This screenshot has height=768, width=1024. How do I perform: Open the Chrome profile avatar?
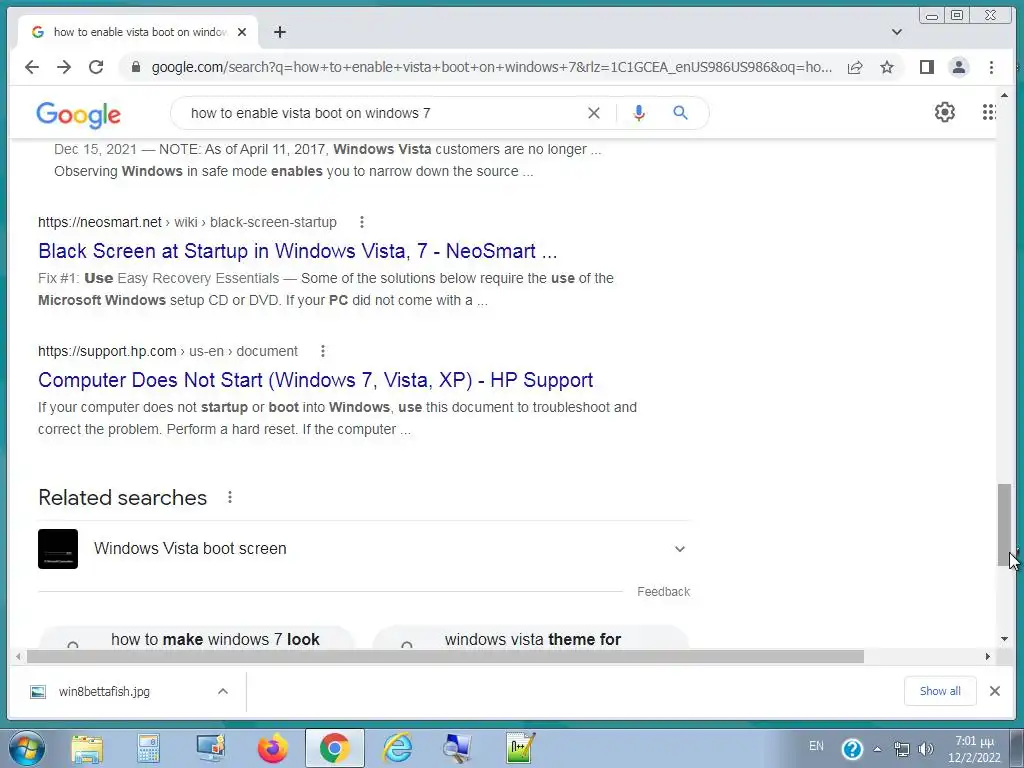959,67
